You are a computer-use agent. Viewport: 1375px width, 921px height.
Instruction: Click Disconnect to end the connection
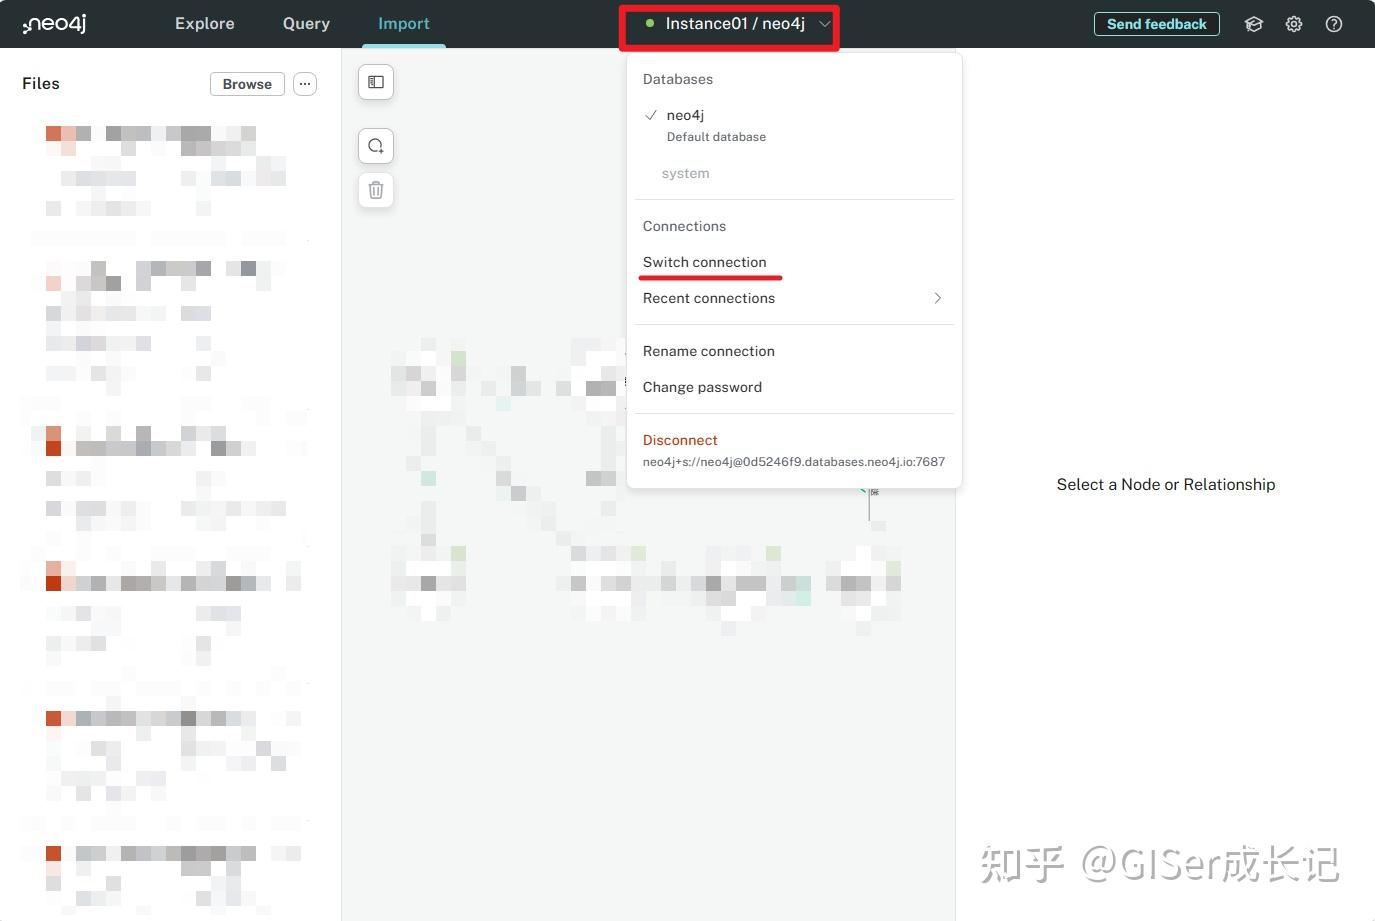coord(680,440)
